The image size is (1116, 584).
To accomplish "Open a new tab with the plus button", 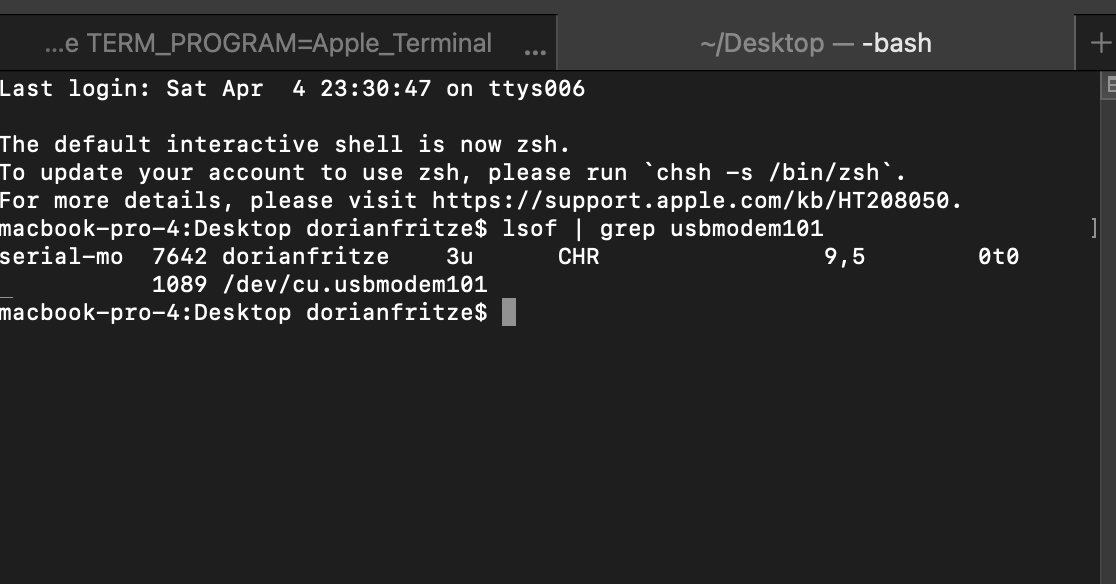I will pyautogui.click(x=1100, y=43).
